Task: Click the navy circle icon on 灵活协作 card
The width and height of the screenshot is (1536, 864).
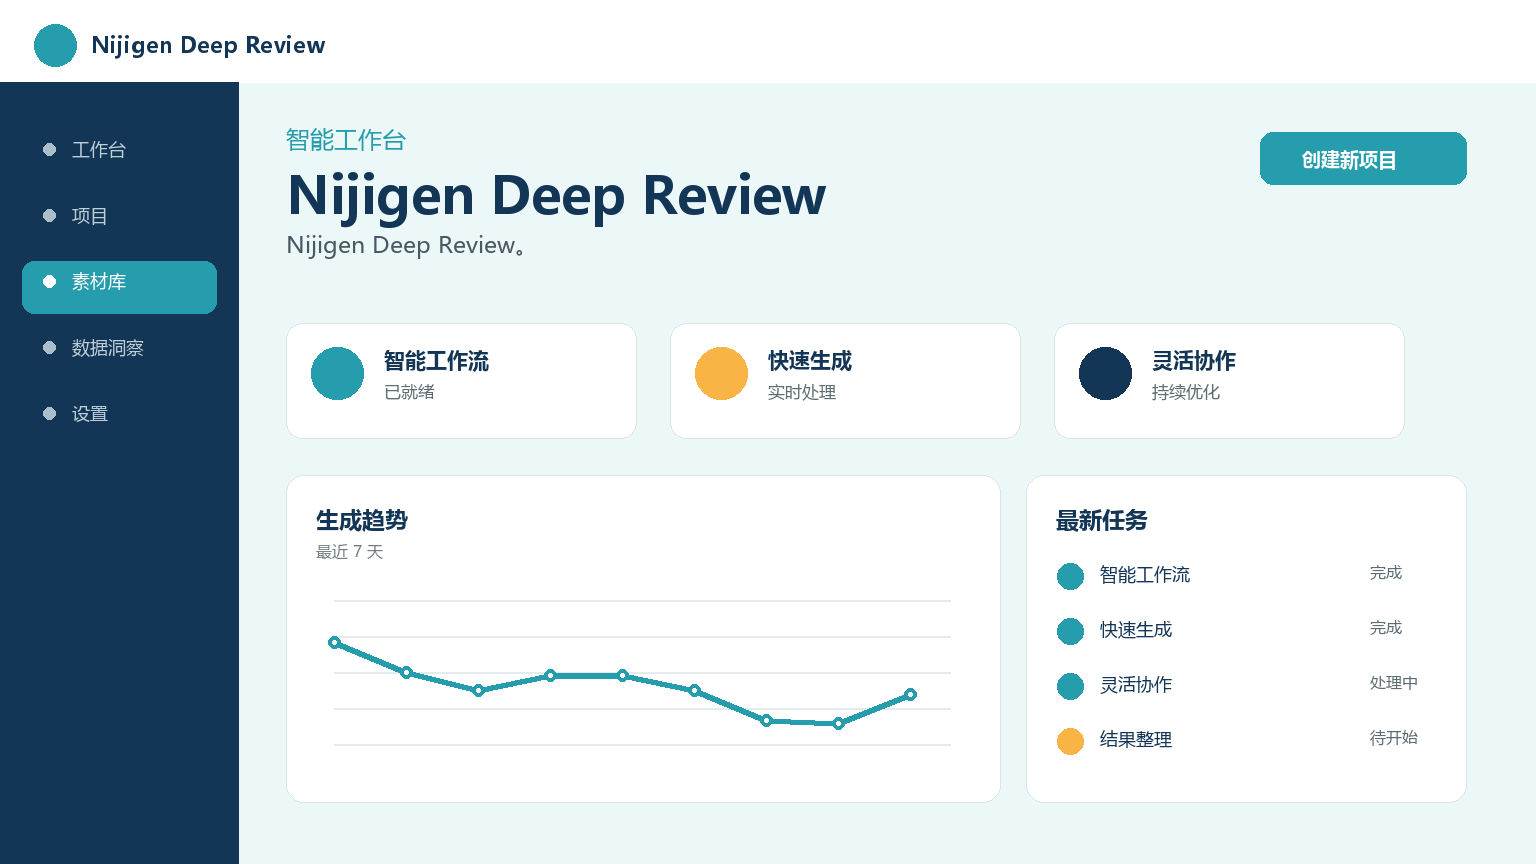Action: point(1105,373)
